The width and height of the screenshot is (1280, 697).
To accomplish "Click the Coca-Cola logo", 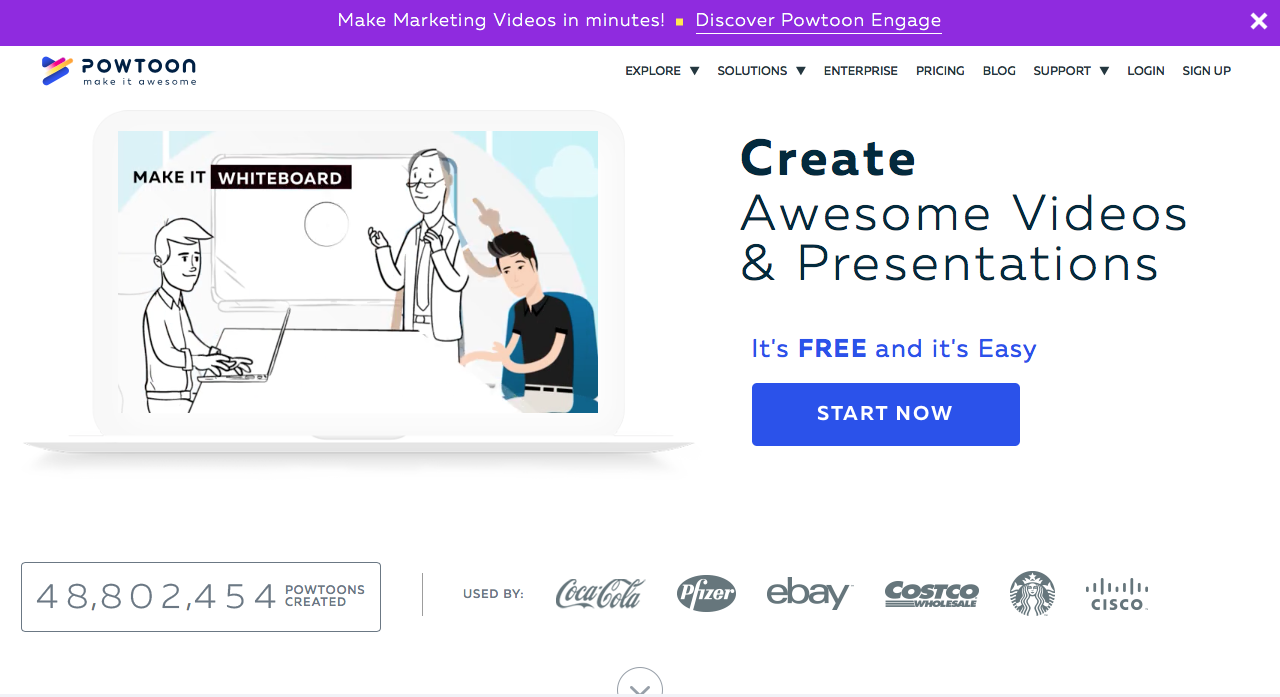I will tap(600, 594).
